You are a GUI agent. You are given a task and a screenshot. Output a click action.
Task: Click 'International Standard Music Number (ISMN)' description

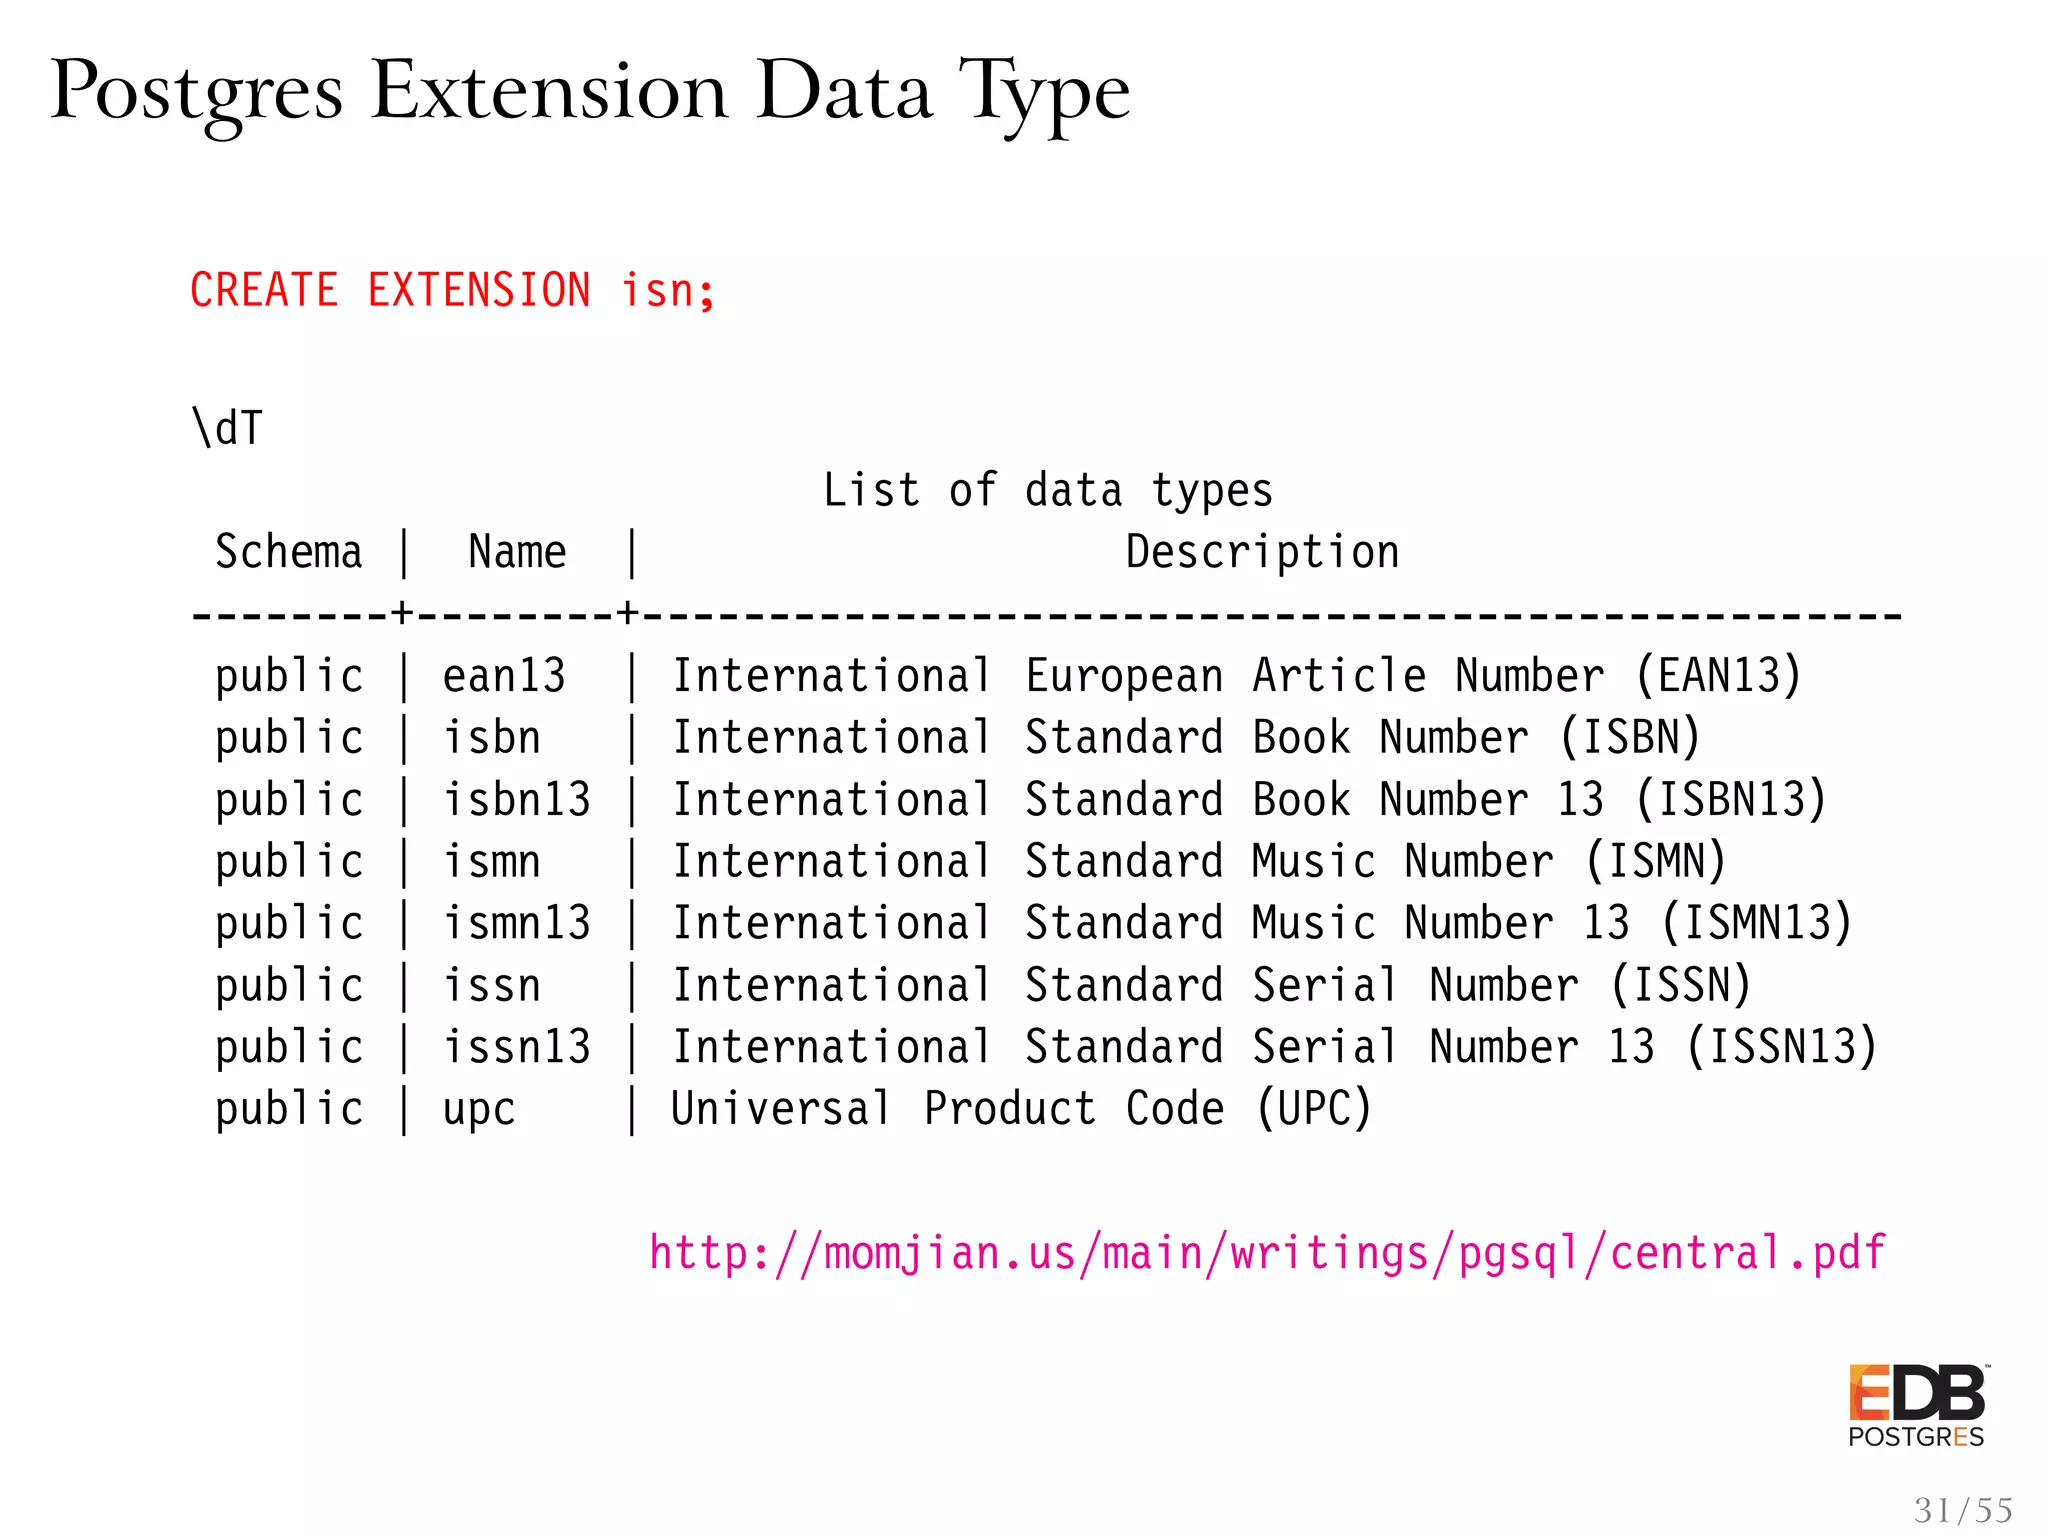(1198, 862)
